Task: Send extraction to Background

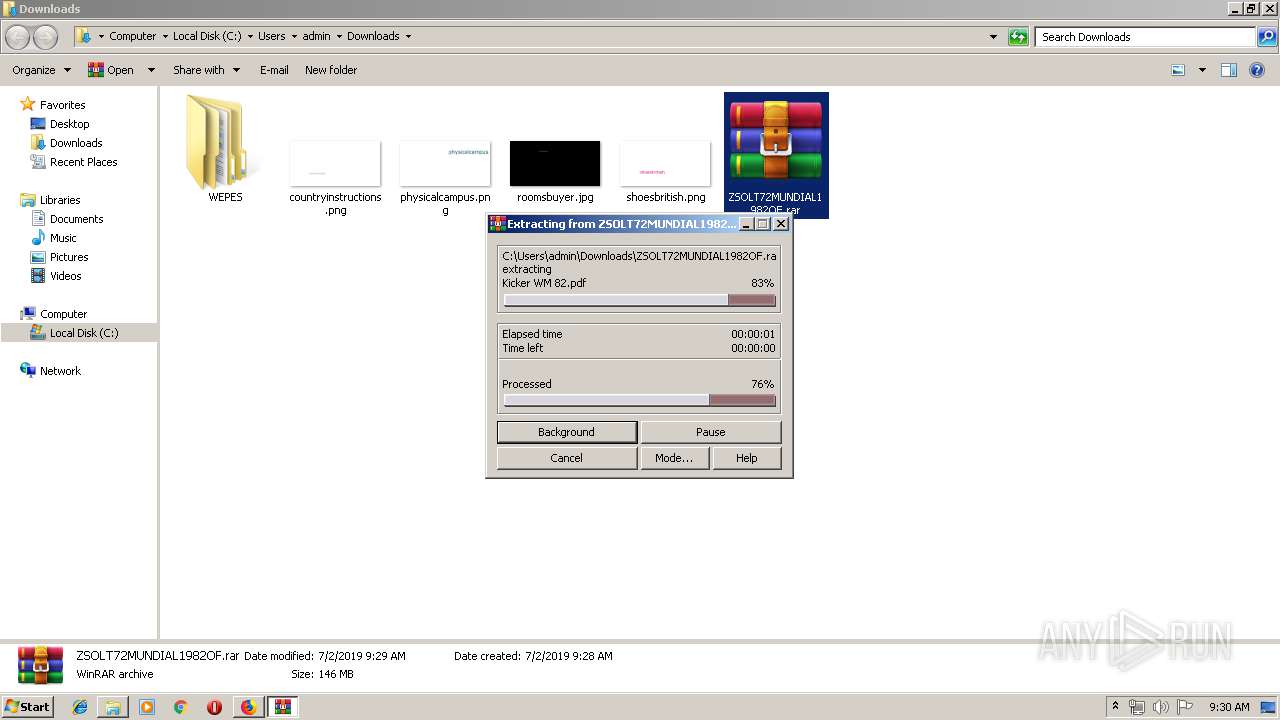Action: pyautogui.click(x=566, y=432)
